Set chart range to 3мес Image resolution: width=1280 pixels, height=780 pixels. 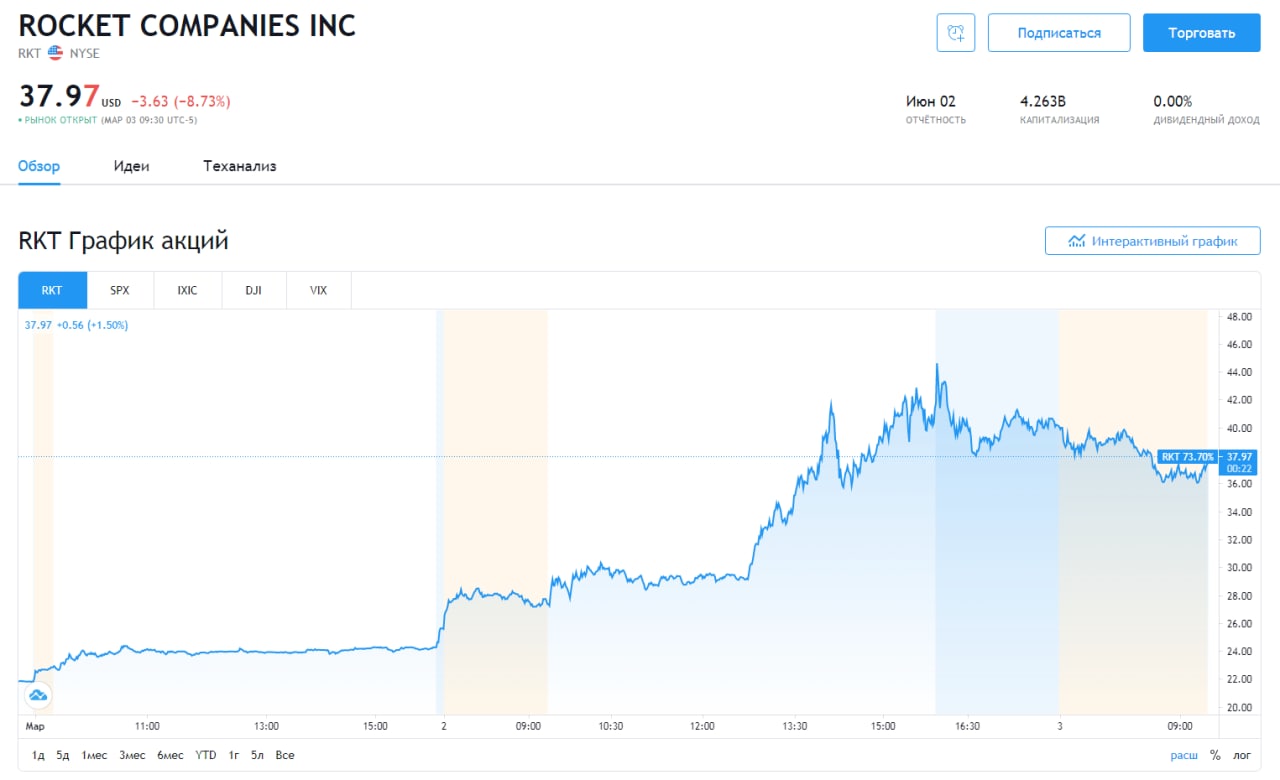pos(133,755)
